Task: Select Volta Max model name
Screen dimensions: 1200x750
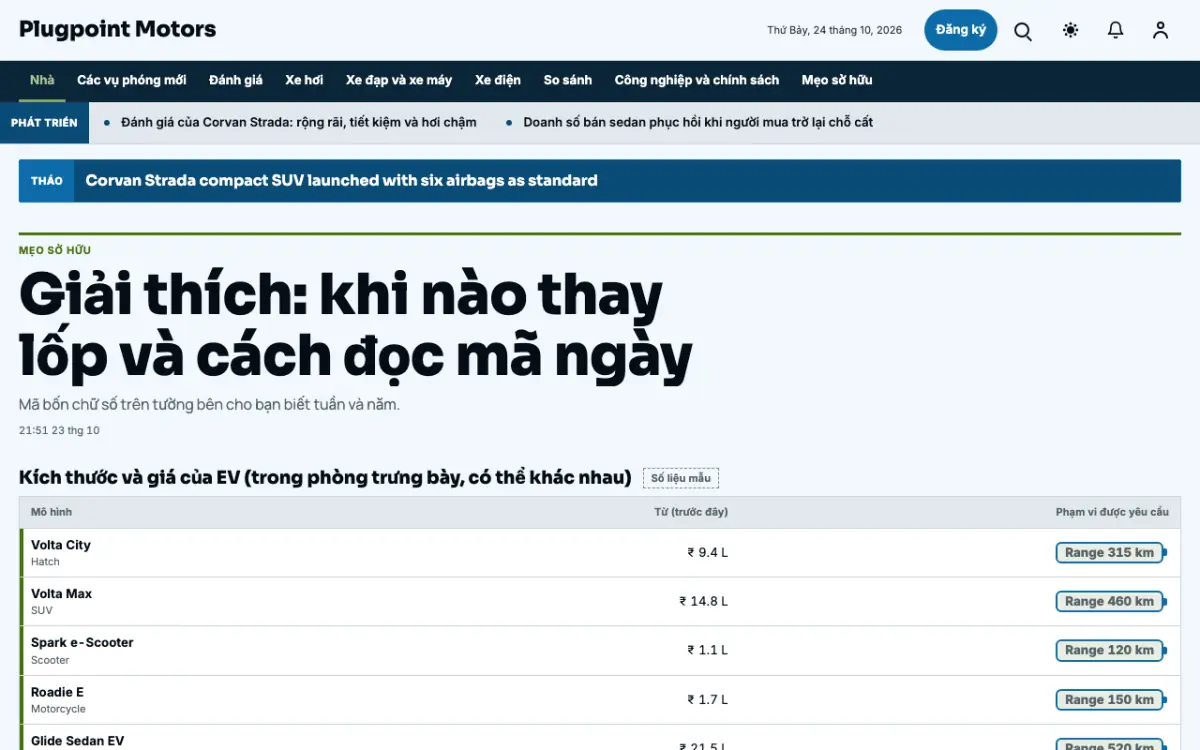Action: click(61, 594)
